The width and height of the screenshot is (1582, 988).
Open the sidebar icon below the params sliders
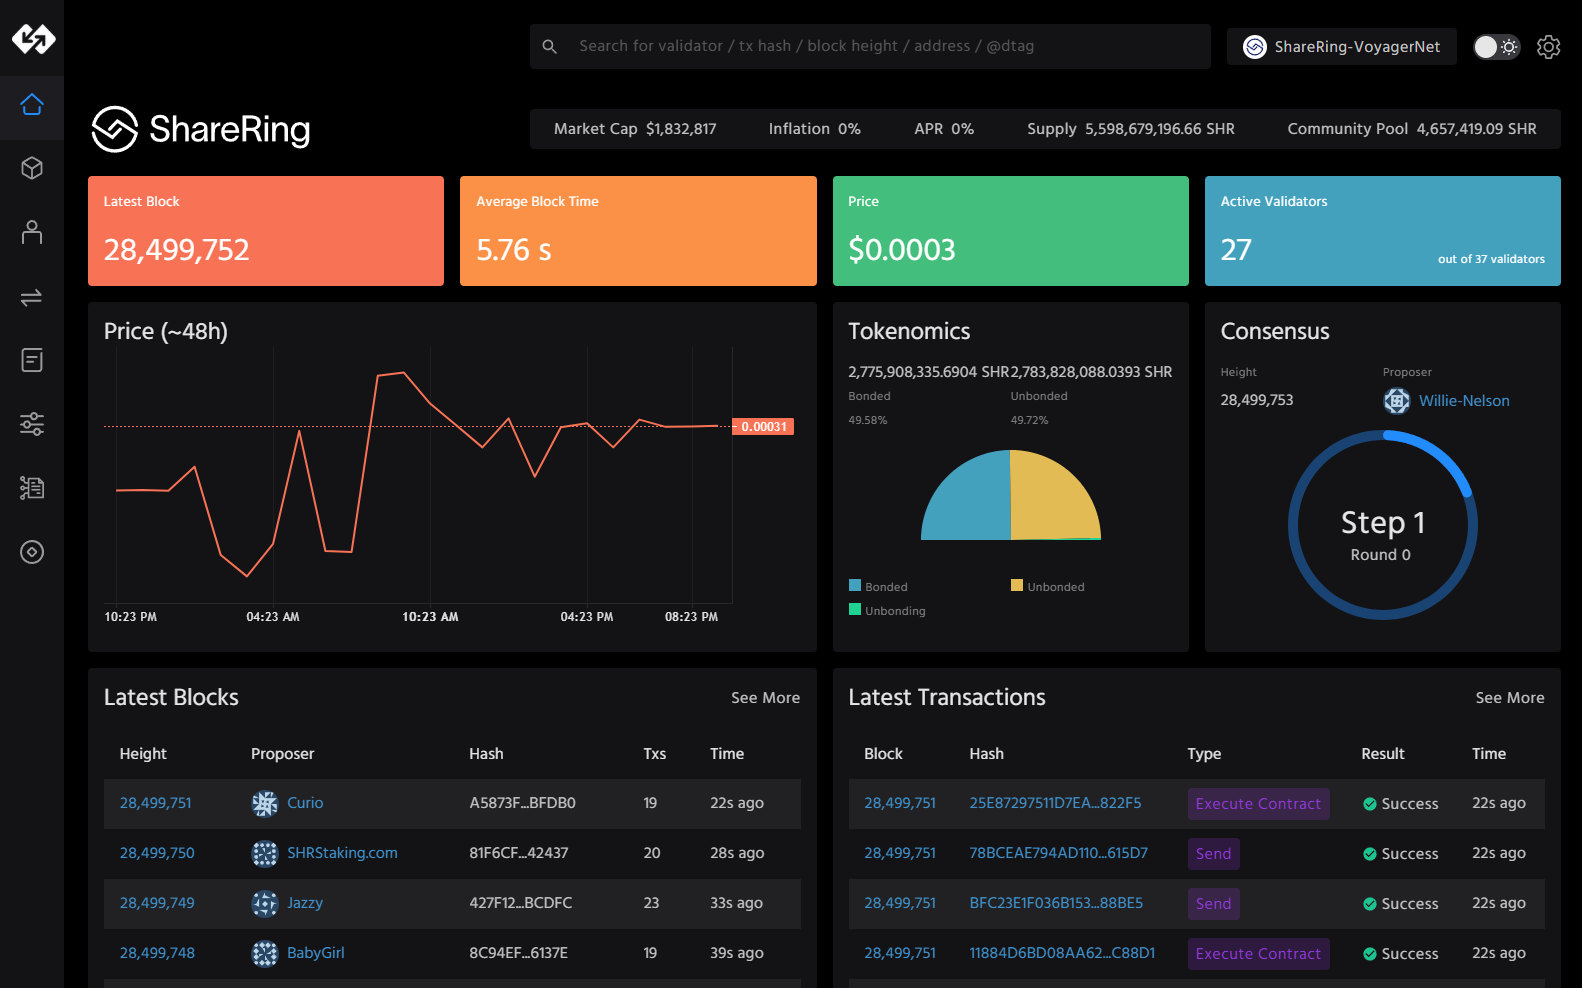32,488
